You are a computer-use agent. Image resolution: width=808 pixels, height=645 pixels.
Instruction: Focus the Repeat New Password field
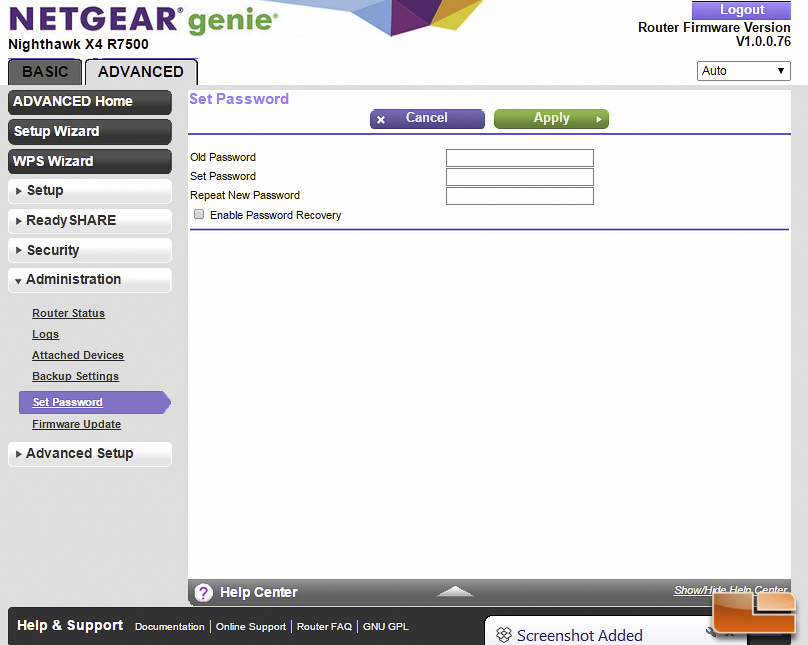click(519, 196)
